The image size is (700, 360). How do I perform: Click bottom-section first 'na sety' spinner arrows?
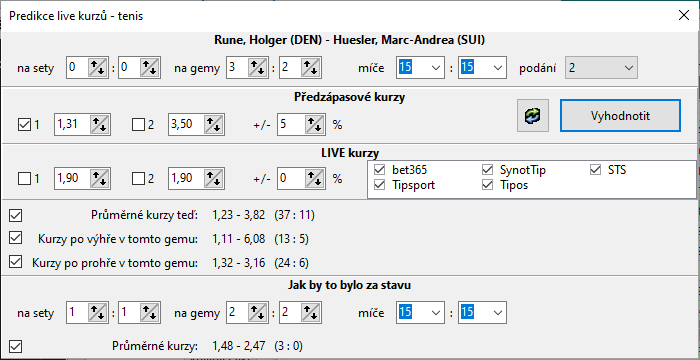click(x=97, y=312)
